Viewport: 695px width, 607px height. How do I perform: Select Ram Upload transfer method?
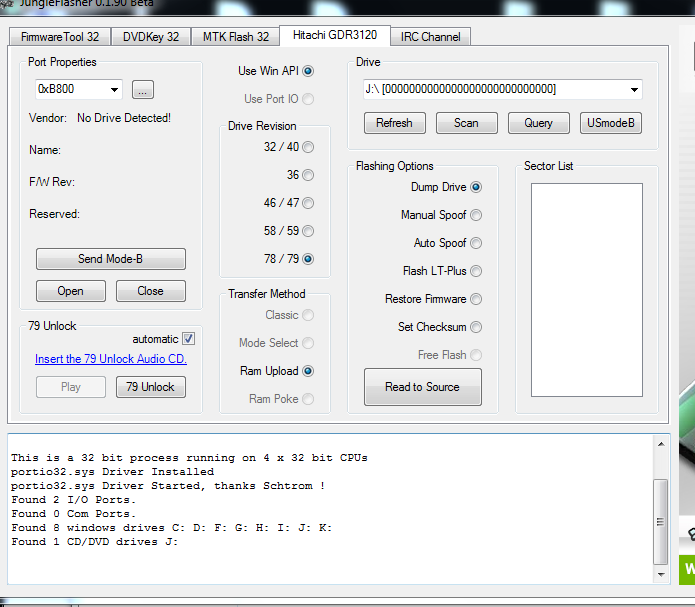click(308, 371)
